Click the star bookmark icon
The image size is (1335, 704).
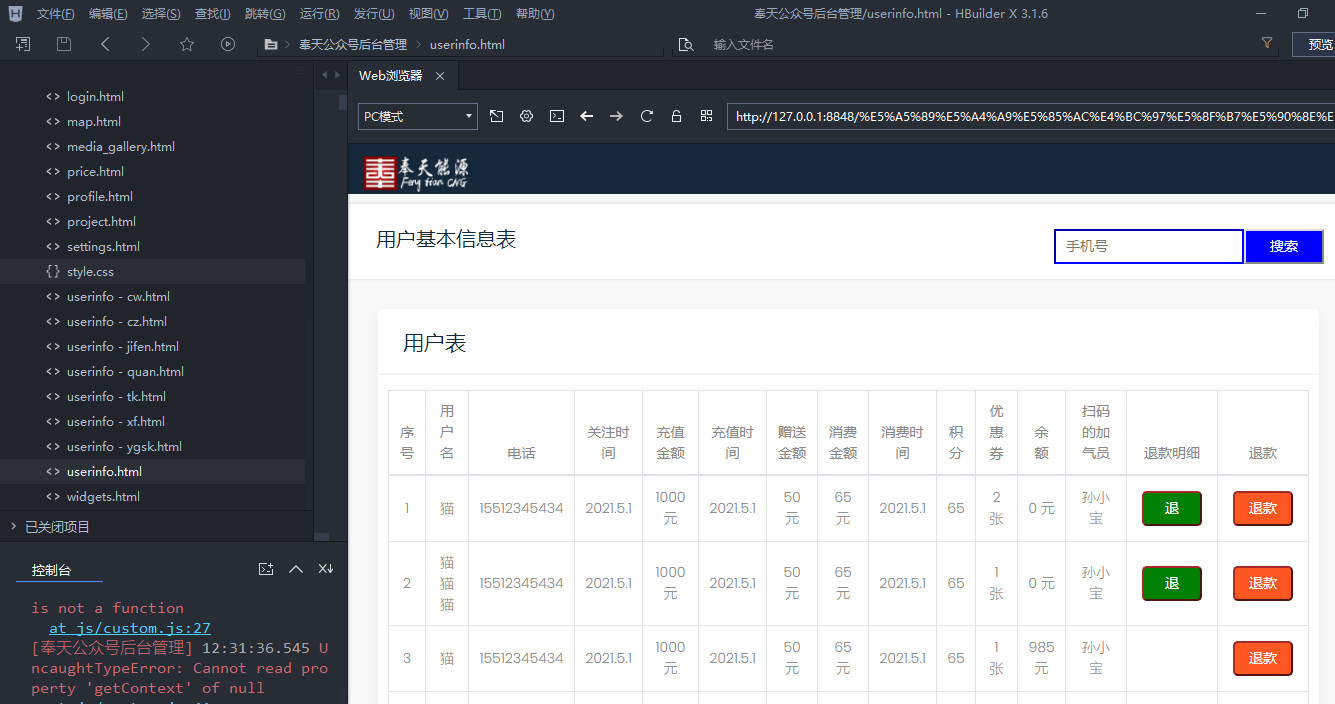pyautogui.click(x=186, y=44)
